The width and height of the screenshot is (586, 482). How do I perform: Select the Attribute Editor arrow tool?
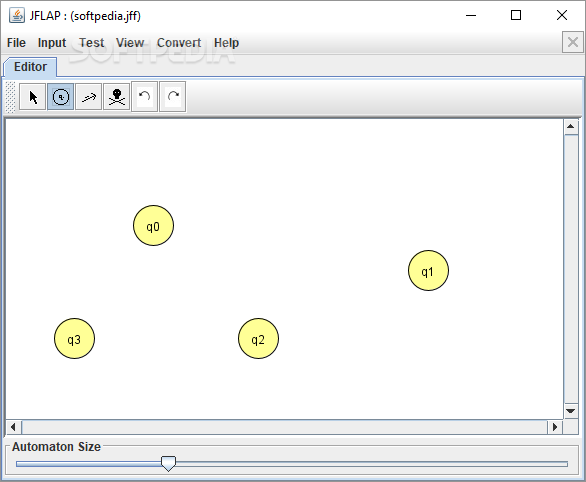33,97
